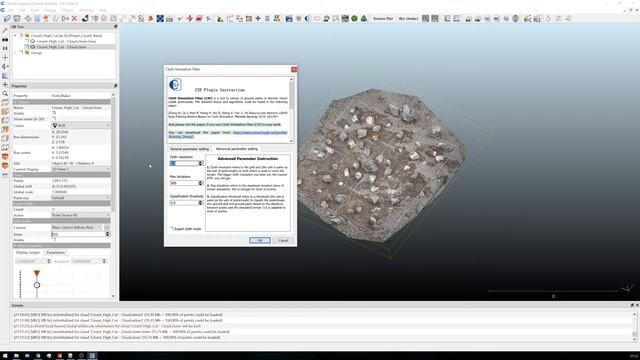Click the Open file icon in main toolbar
640x360 pixels.
[7, 18]
